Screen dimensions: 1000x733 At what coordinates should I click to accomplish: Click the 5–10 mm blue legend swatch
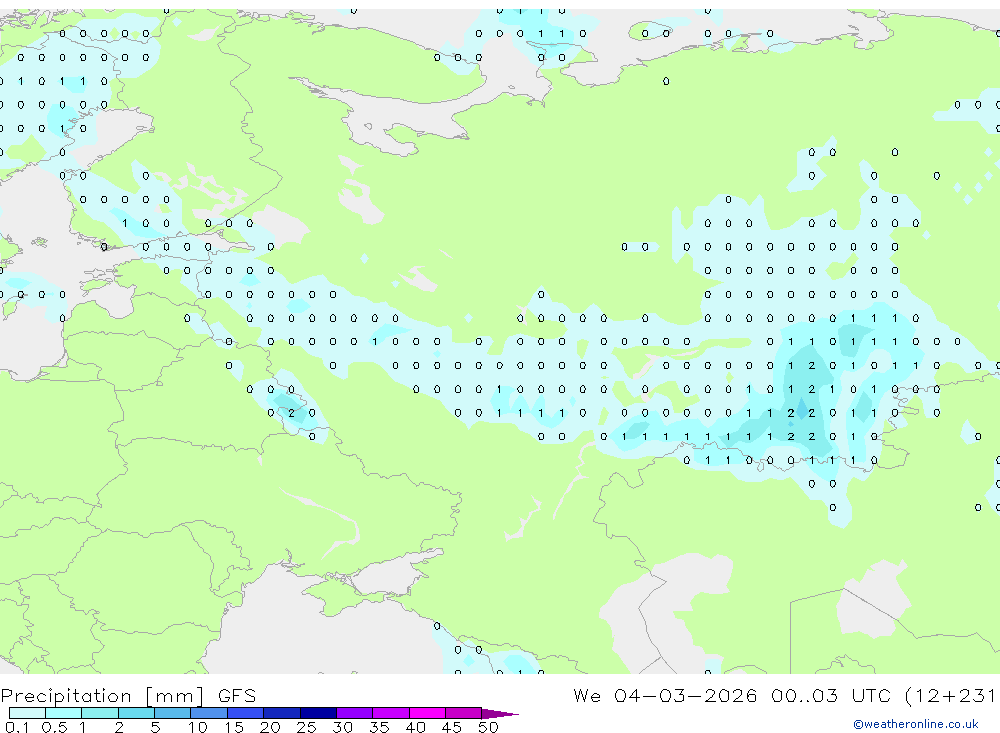[173, 713]
